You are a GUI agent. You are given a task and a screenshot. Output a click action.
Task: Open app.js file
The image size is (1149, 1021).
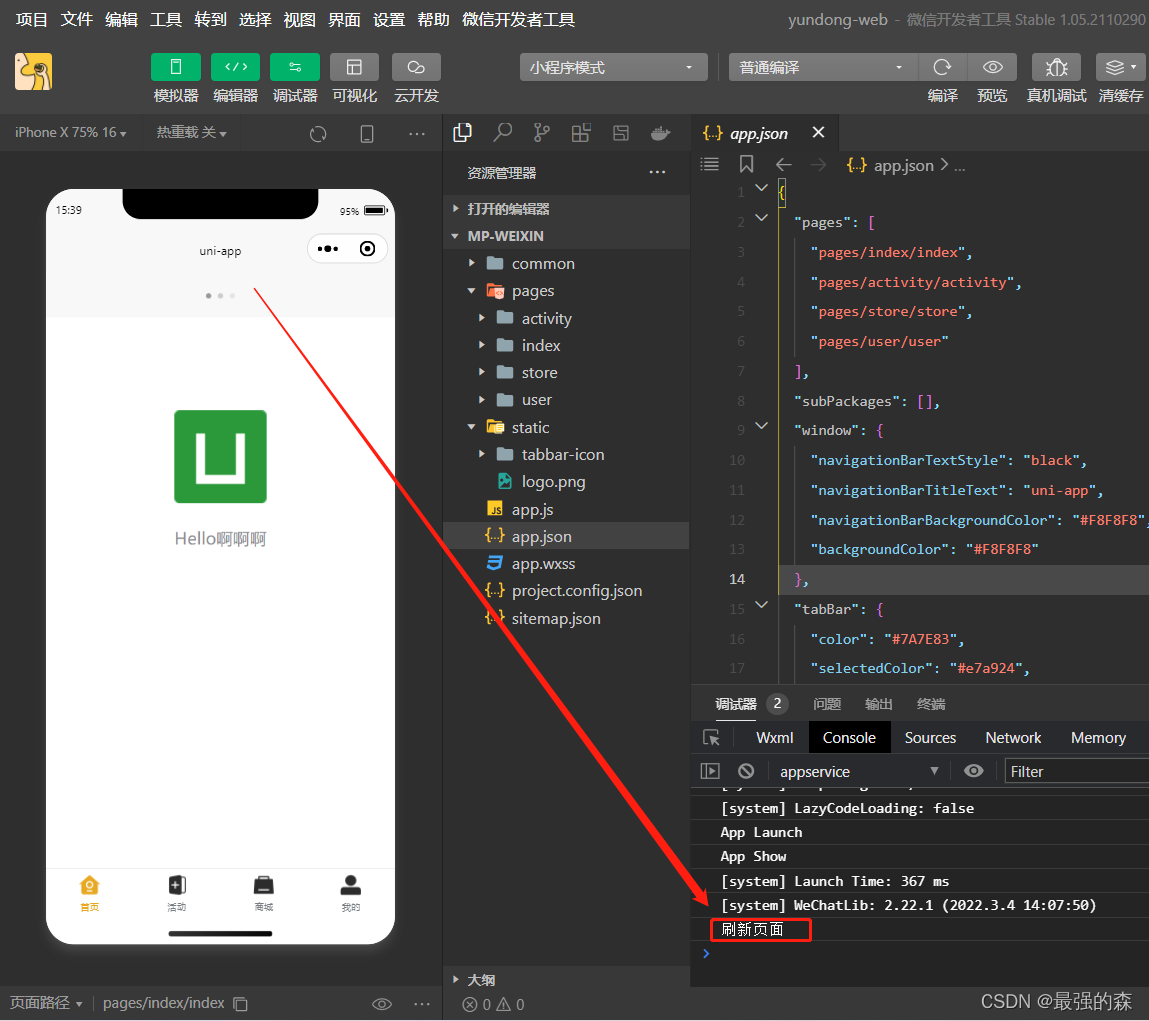pos(566,509)
